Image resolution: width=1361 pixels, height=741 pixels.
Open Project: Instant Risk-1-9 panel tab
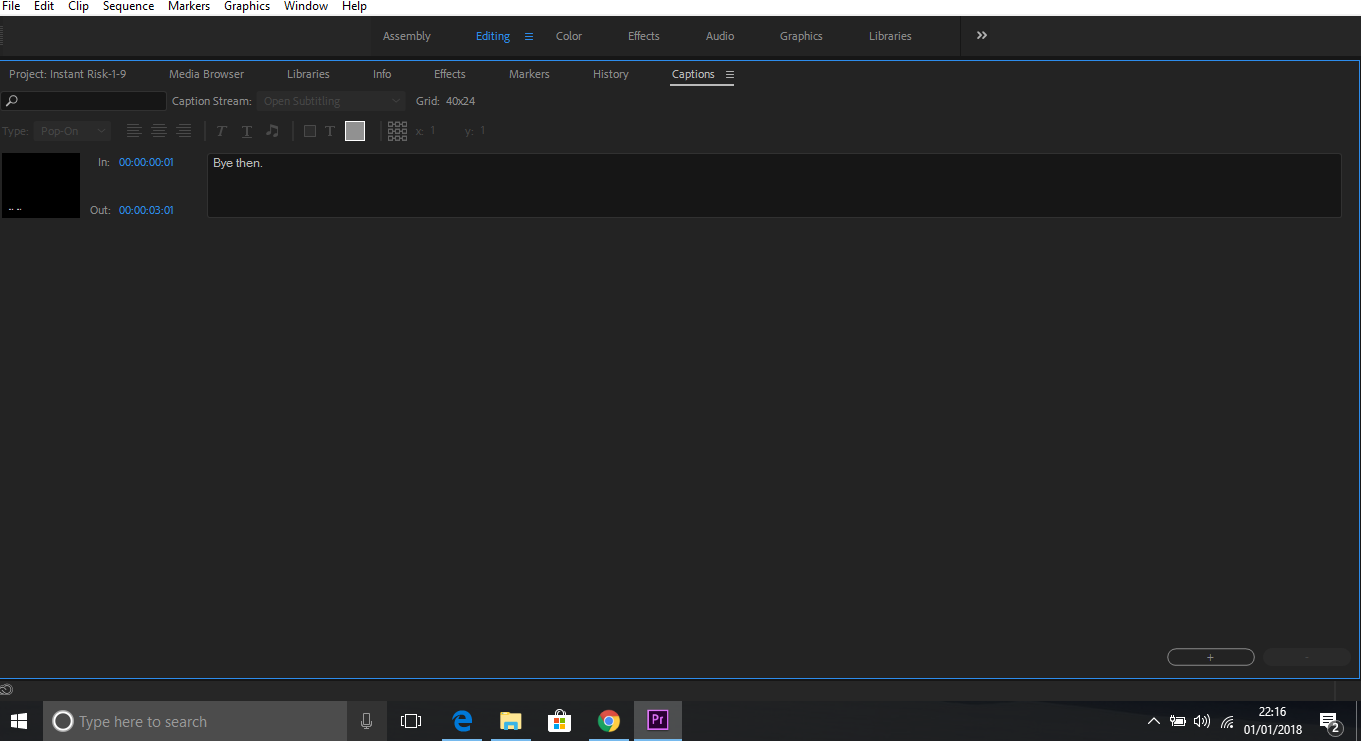coord(68,74)
